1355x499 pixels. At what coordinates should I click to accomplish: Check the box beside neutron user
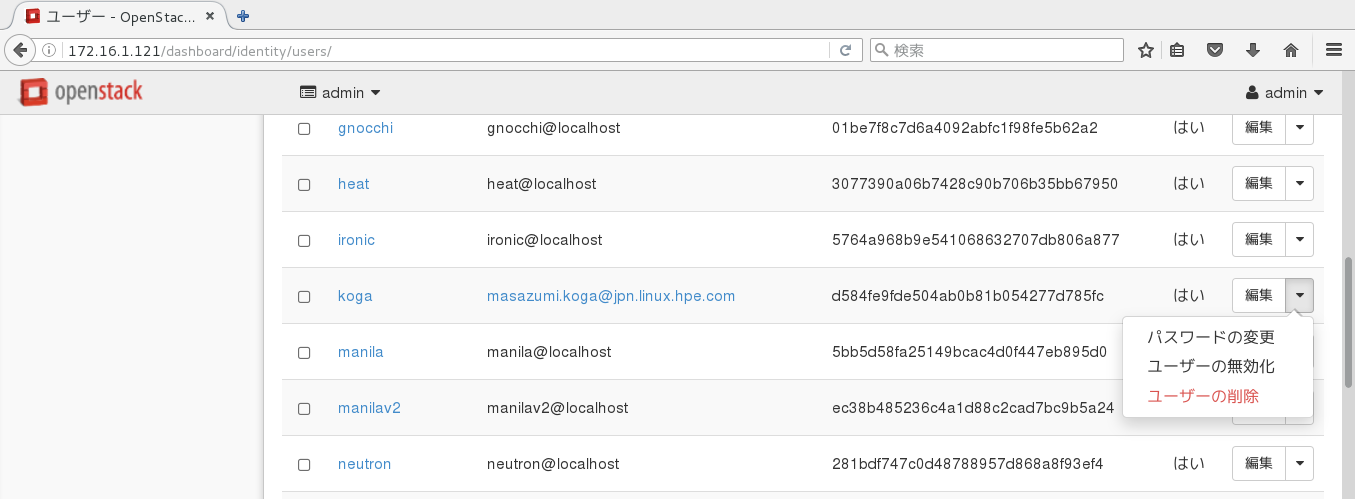tap(304, 465)
